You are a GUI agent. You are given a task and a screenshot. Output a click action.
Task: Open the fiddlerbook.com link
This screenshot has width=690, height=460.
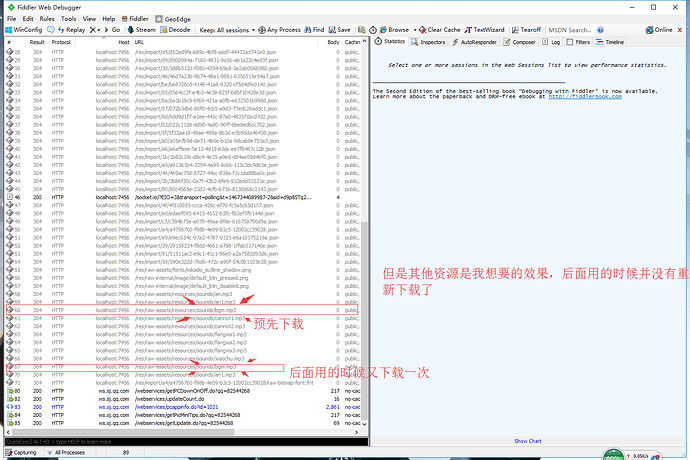(x=585, y=96)
